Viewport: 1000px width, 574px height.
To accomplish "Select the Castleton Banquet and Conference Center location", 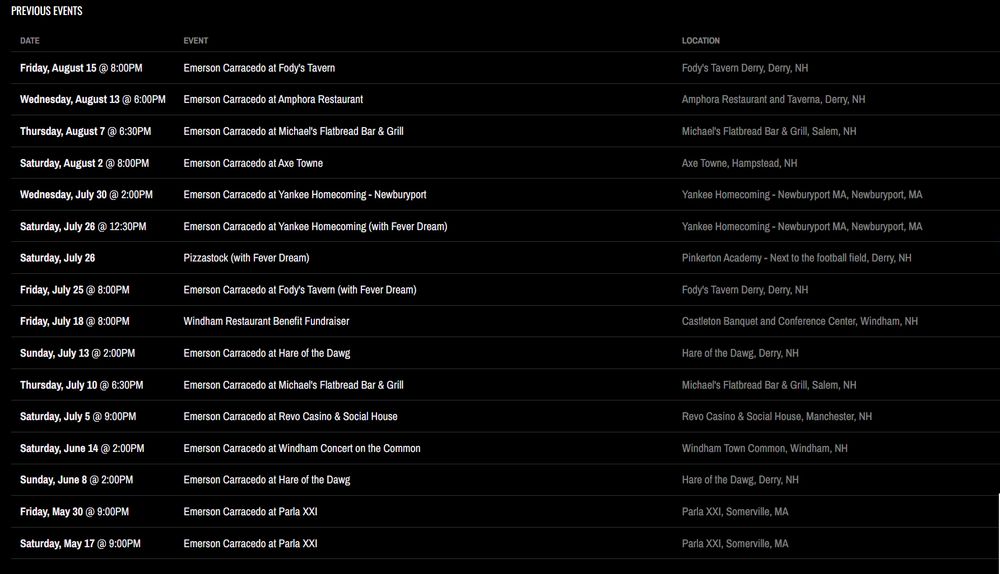I will 799,321.
